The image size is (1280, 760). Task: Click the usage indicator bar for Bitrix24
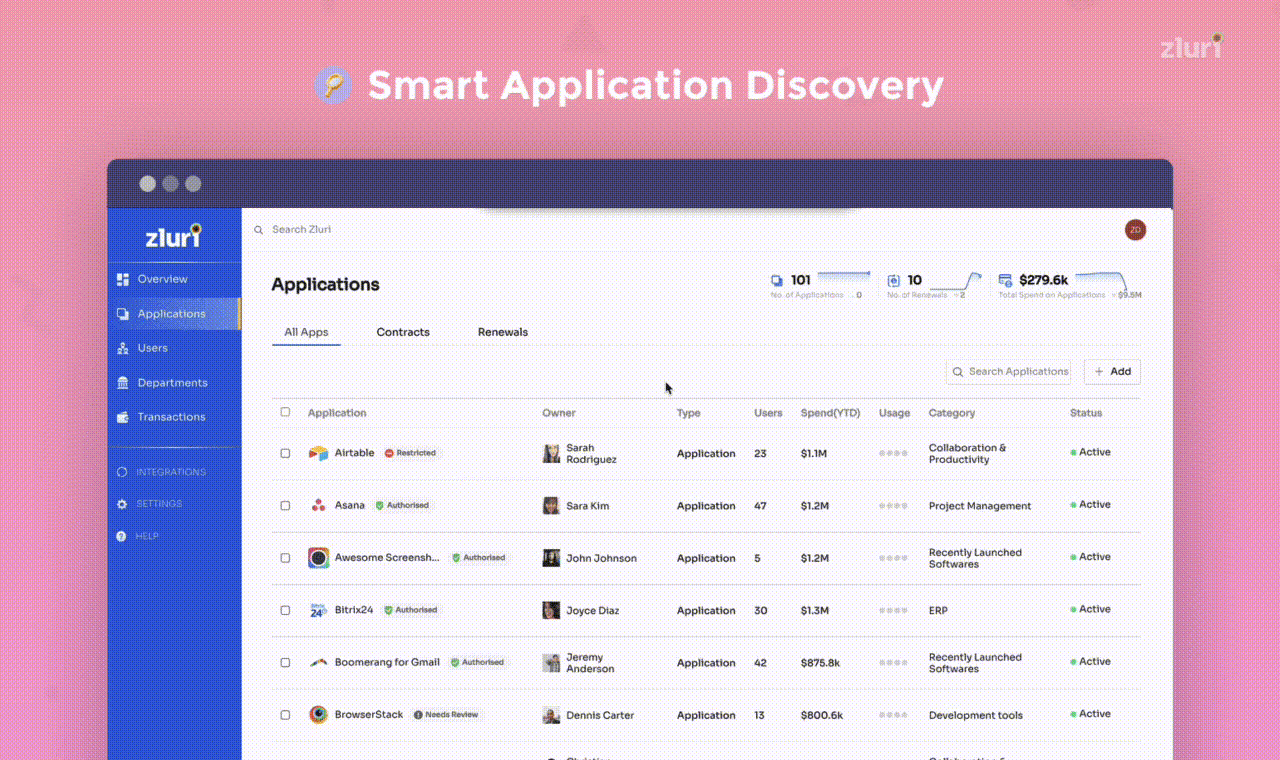pyautogui.click(x=892, y=610)
